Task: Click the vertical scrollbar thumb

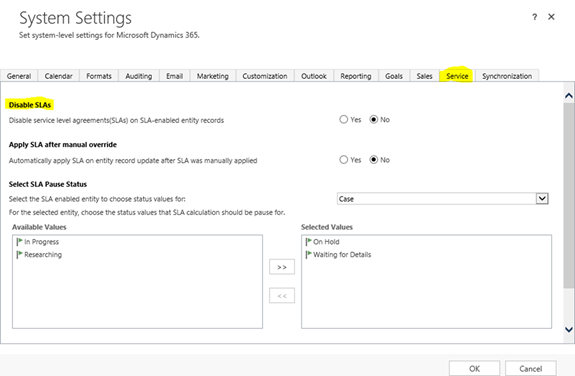Action: [569, 195]
